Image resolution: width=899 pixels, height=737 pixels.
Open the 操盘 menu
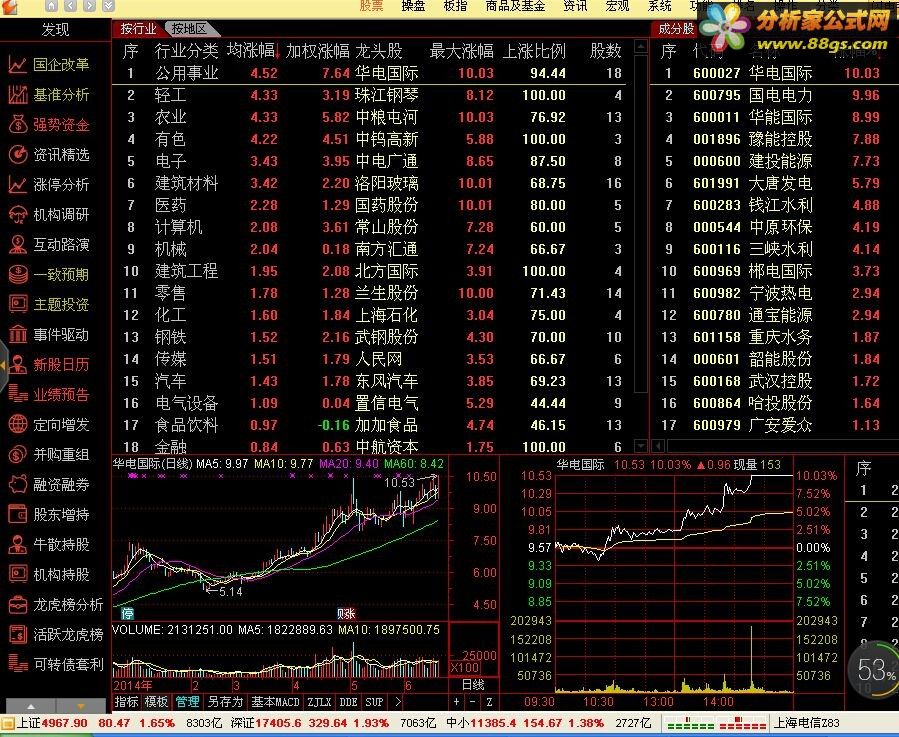click(413, 6)
